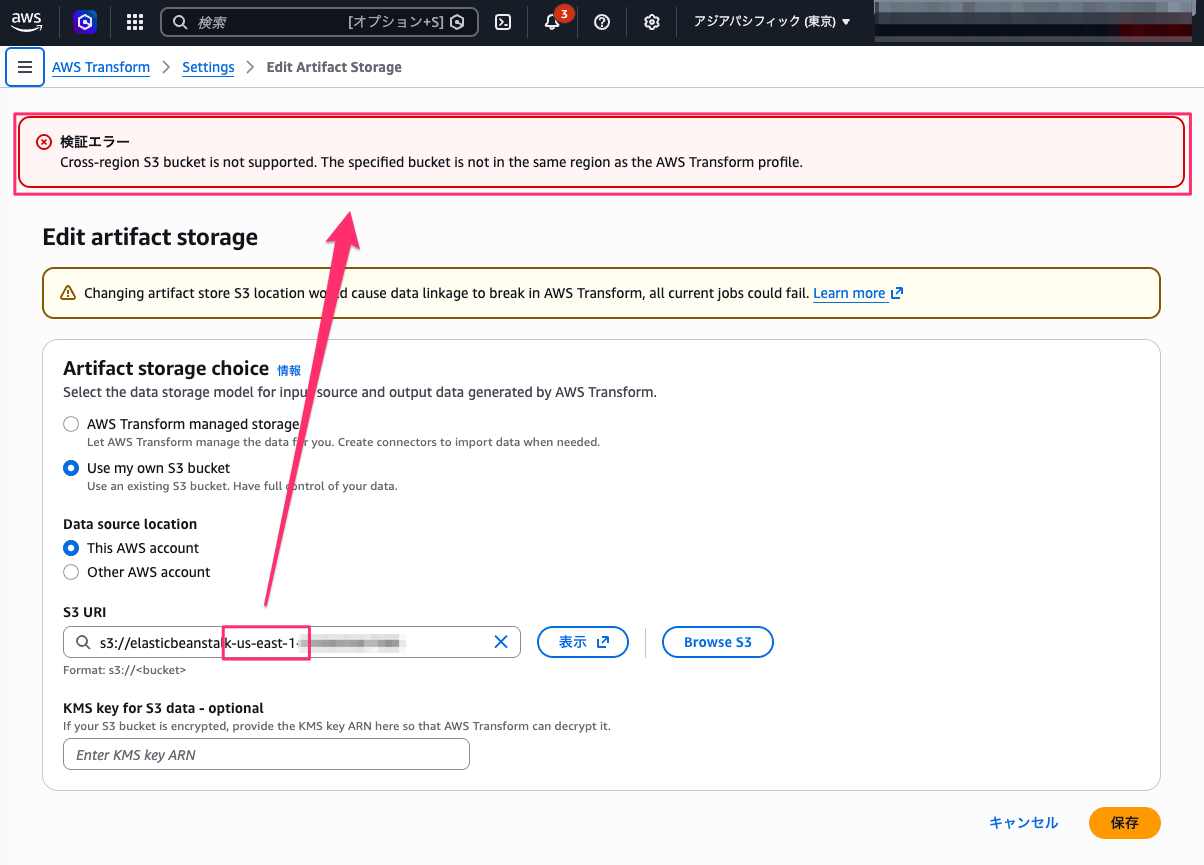Viewport: 1204px width, 865px height.
Task: Open the Amazon Q icon in header
Action: click(85, 21)
